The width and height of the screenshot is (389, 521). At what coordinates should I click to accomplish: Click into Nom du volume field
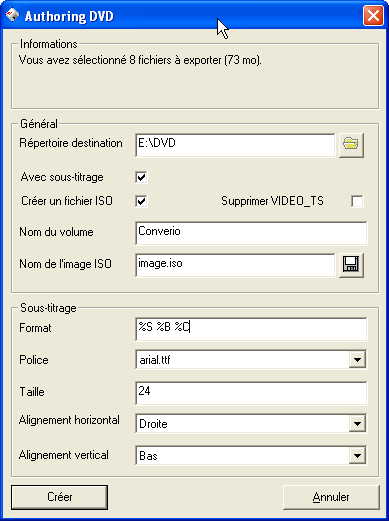pos(251,233)
